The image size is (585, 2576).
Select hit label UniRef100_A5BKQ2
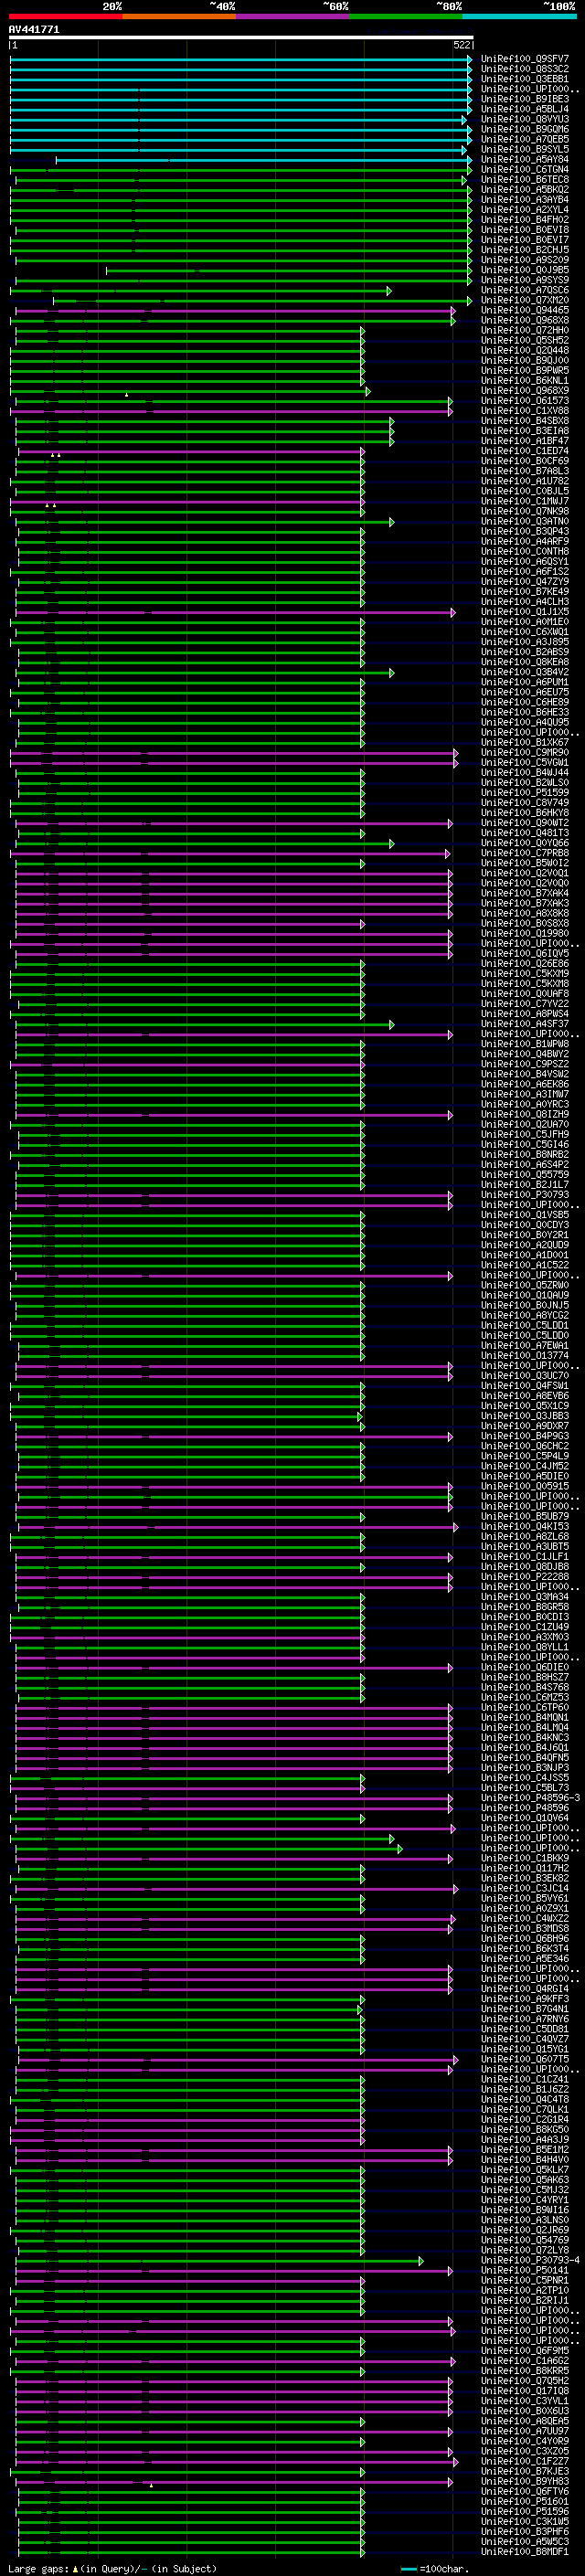tap(525, 190)
